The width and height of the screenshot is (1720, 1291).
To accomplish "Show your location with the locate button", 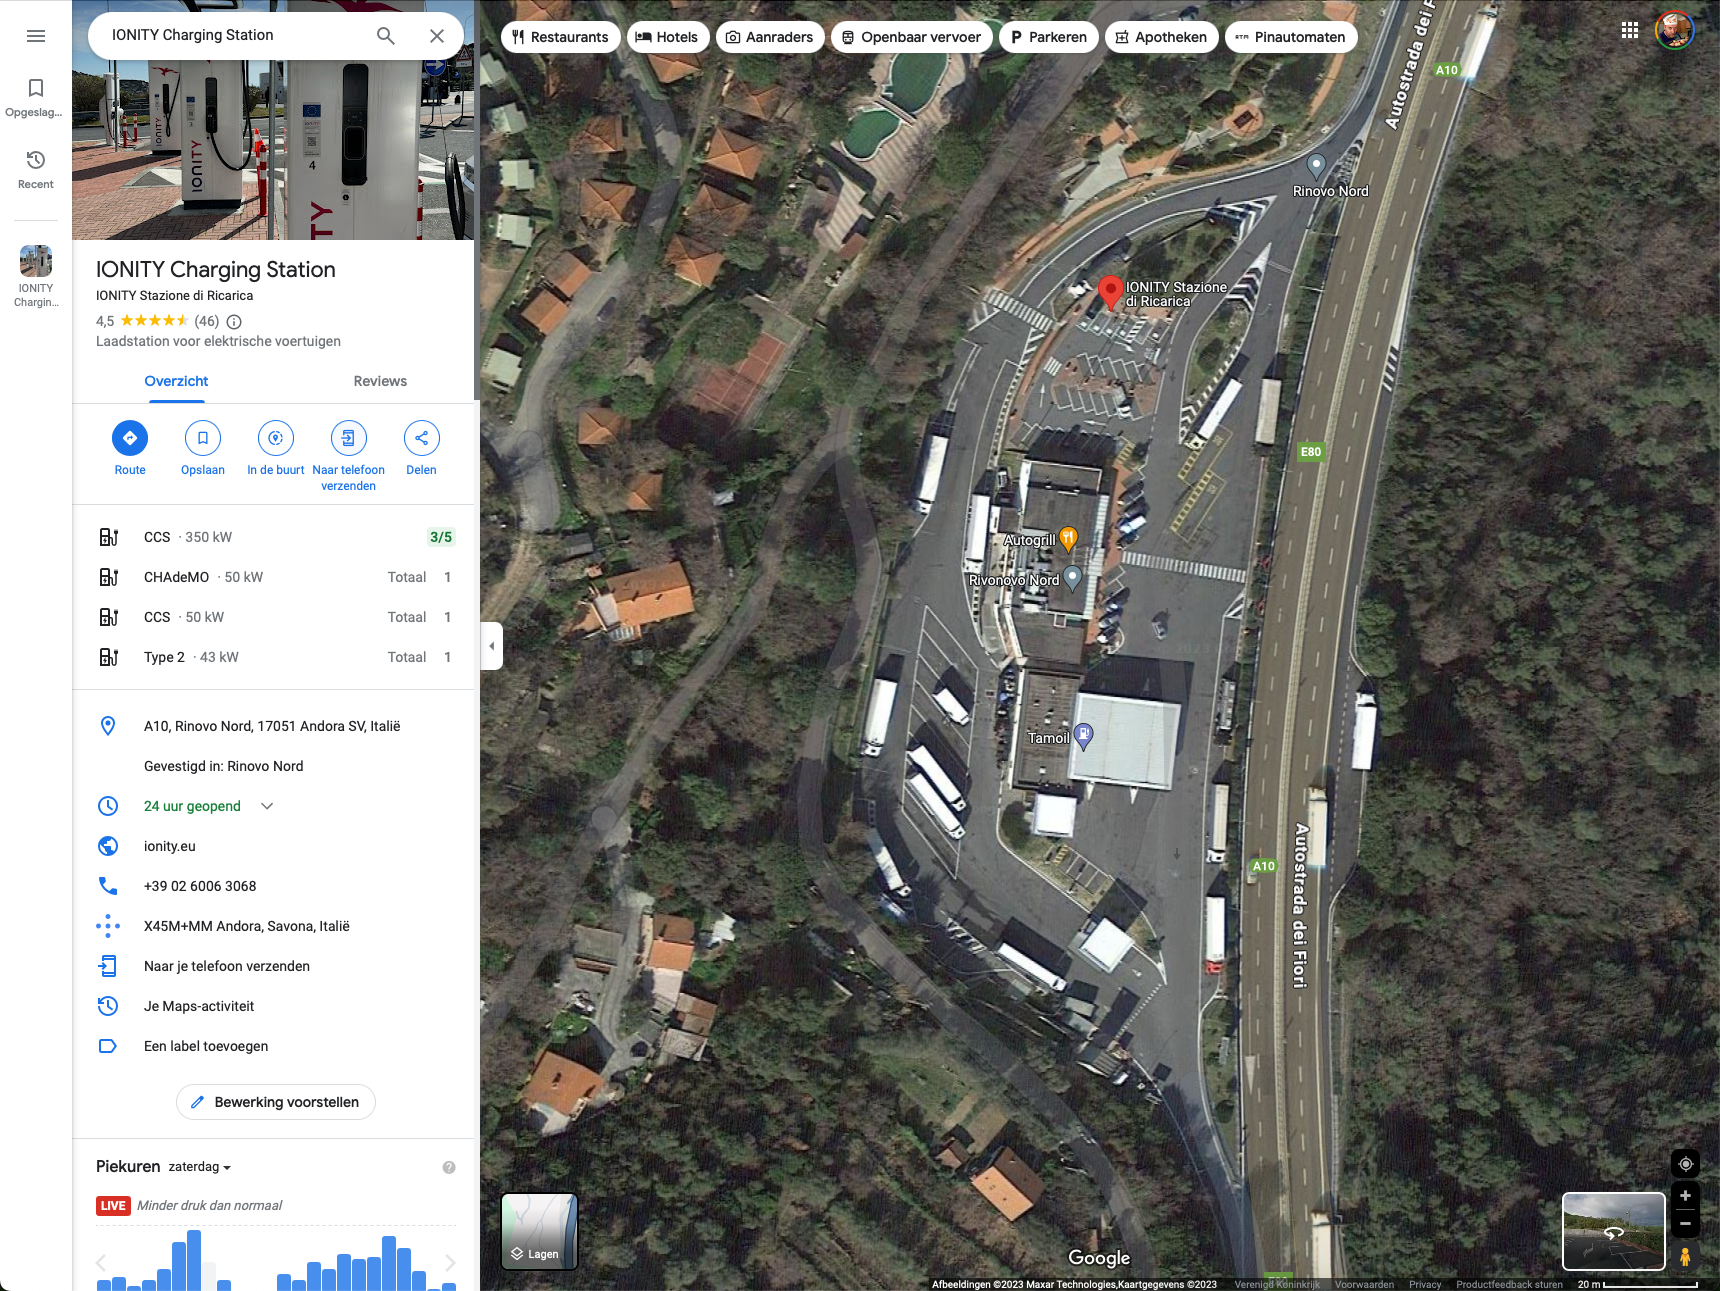I will 1685,1164.
